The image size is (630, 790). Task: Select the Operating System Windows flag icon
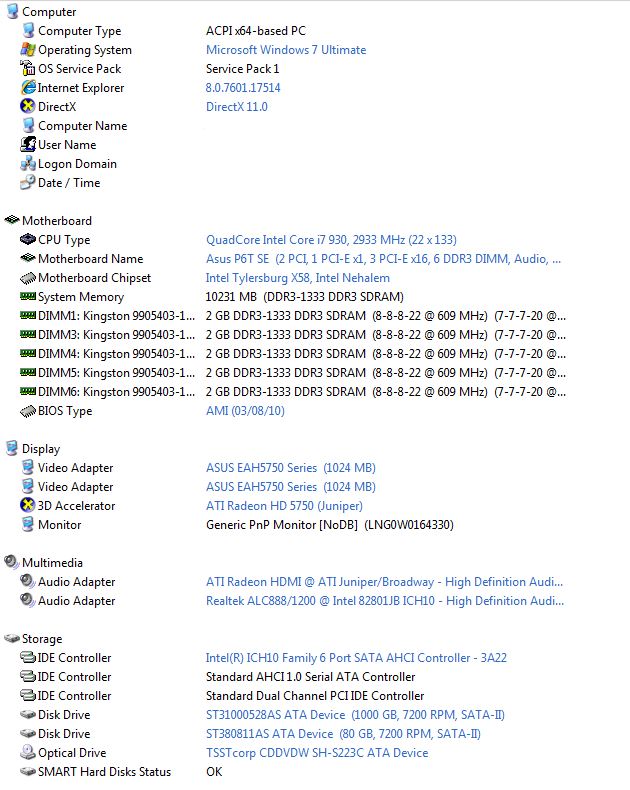tap(28, 49)
